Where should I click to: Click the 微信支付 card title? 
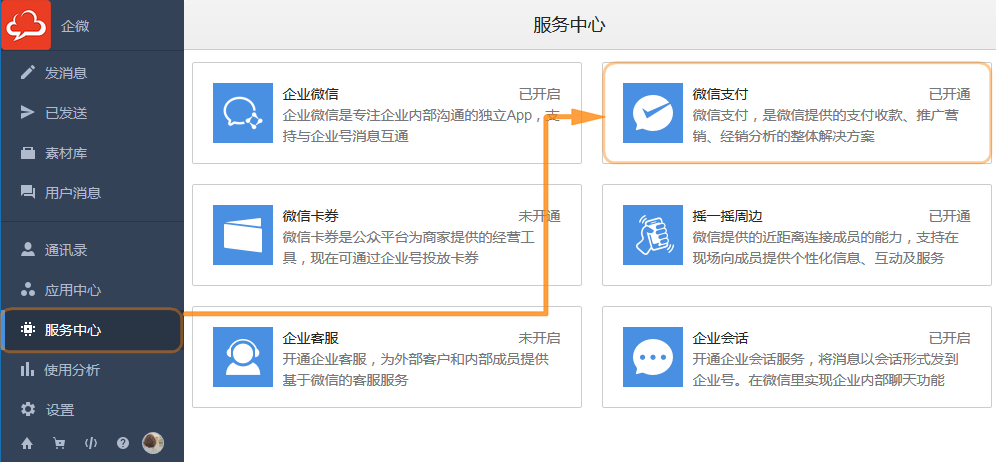click(720, 94)
